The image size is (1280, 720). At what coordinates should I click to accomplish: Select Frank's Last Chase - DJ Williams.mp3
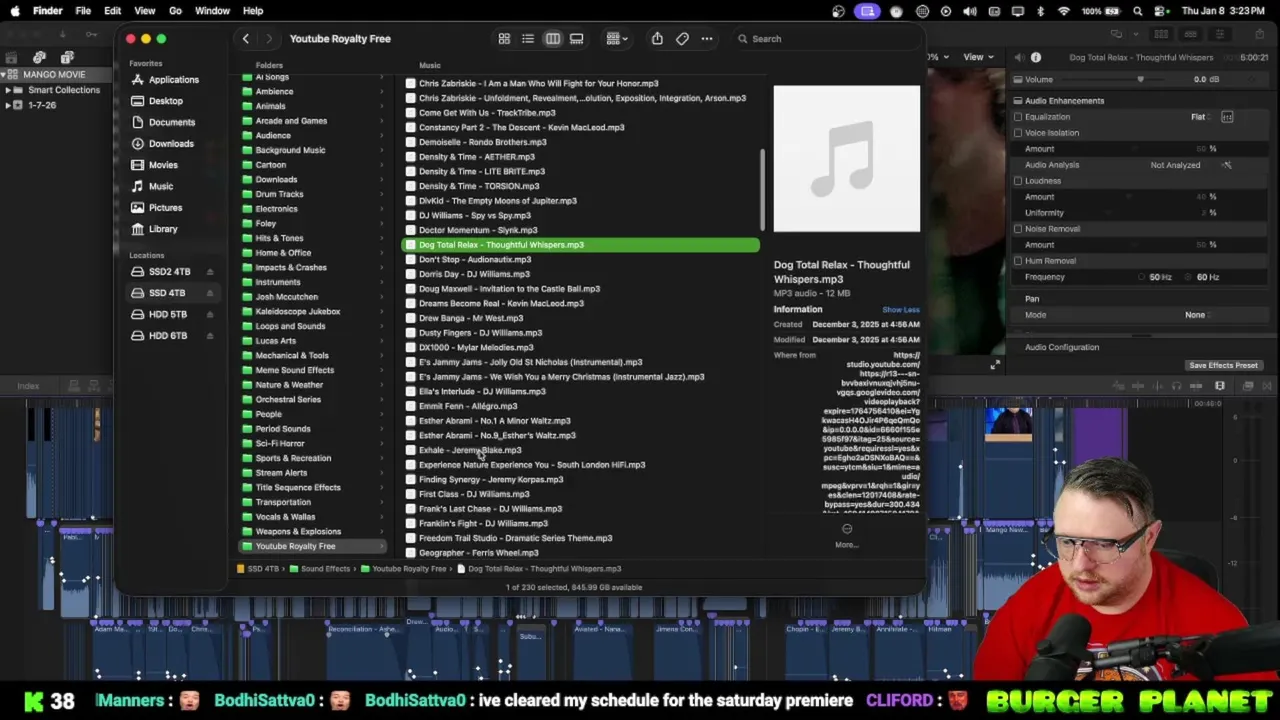(x=490, y=509)
